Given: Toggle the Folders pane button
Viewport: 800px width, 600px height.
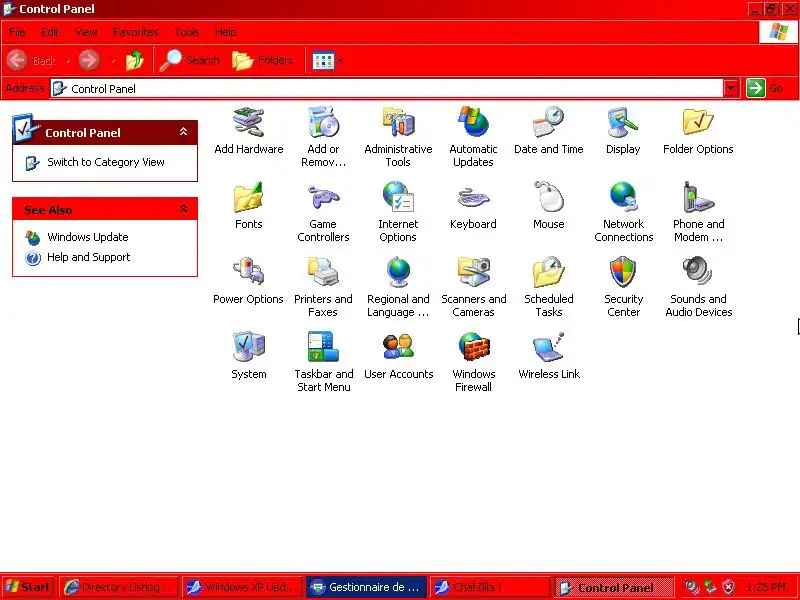Looking at the screenshot, I should point(263,60).
